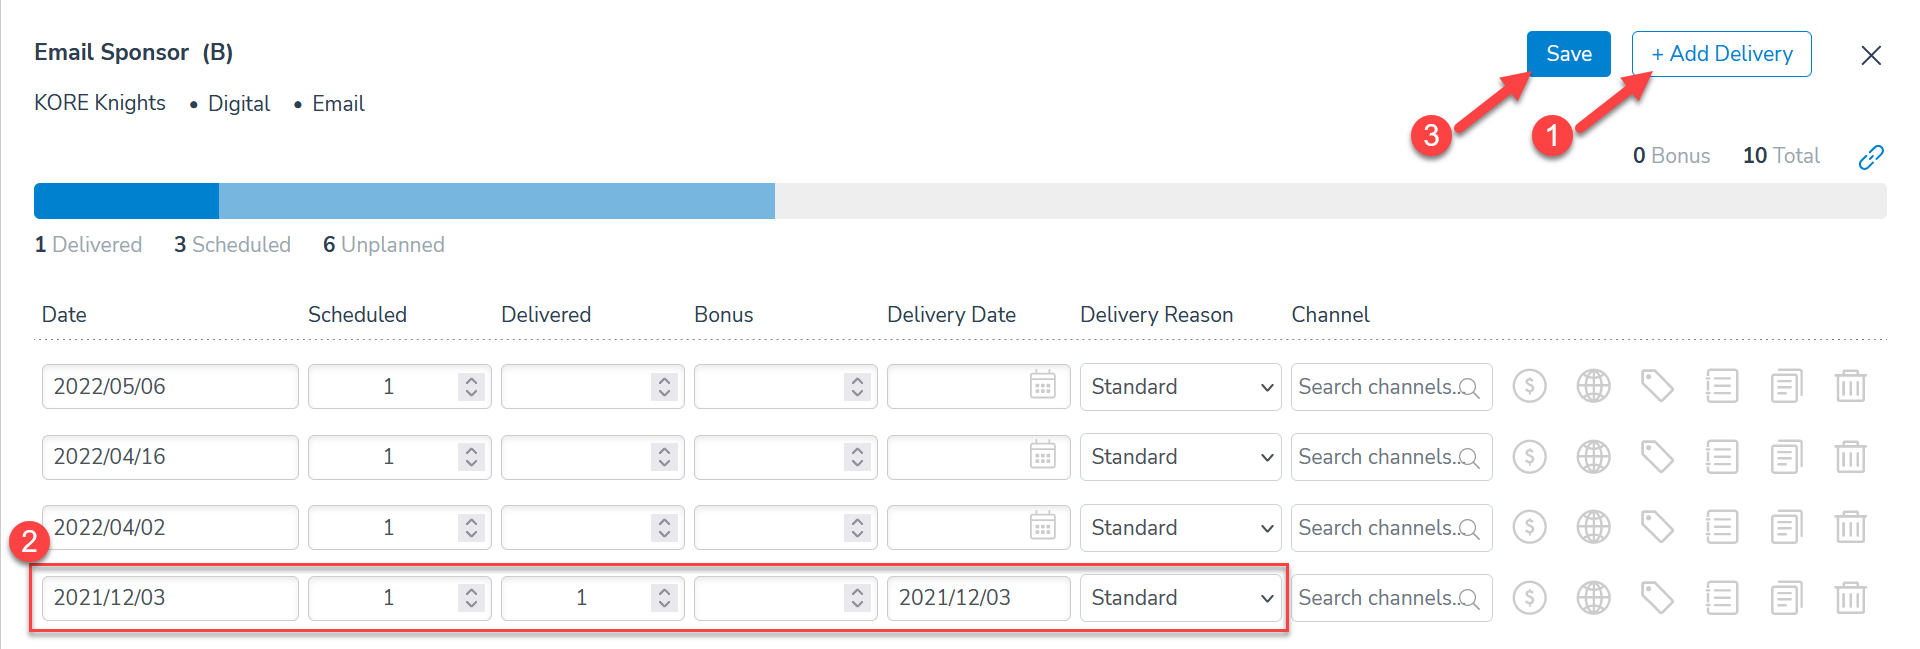
Task: Open Delivery Reason dropdown for 2022/05/06
Action: tap(1180, 387)
